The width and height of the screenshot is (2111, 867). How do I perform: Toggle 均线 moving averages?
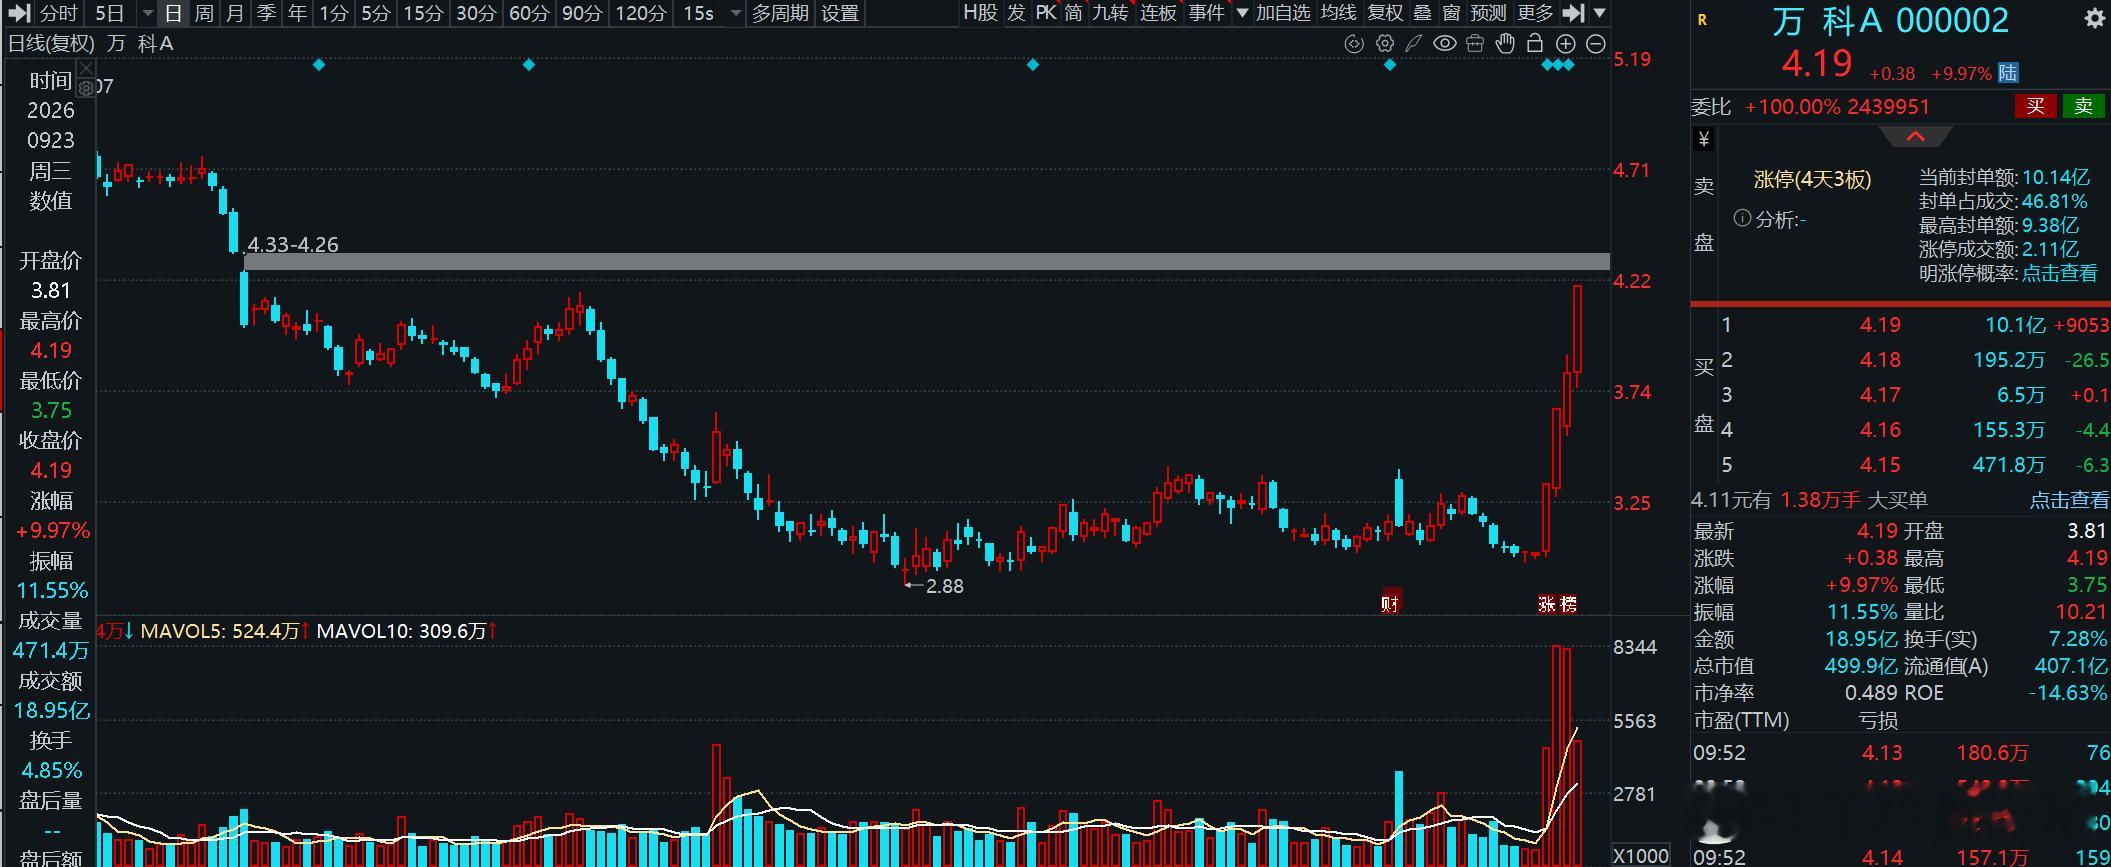pos(1338,13)
